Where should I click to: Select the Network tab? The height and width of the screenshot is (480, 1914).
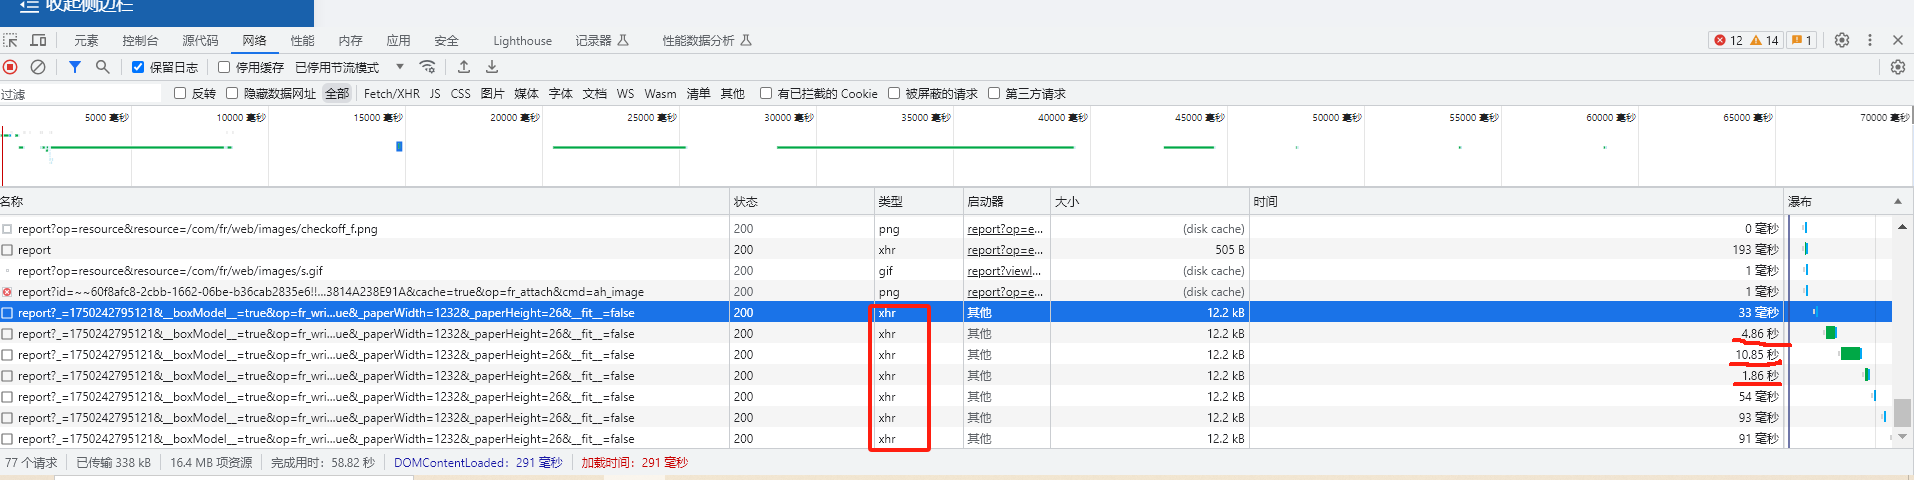point(254,40)
